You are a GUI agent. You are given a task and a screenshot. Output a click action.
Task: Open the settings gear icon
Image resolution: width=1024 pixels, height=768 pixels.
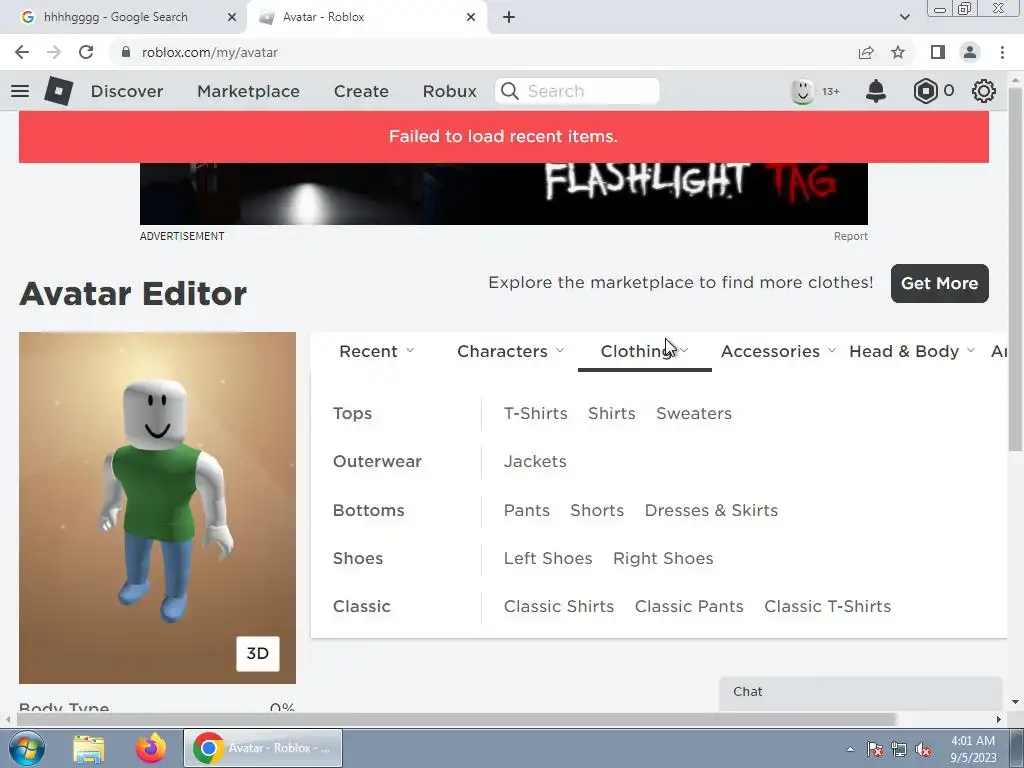coord(984,91)
